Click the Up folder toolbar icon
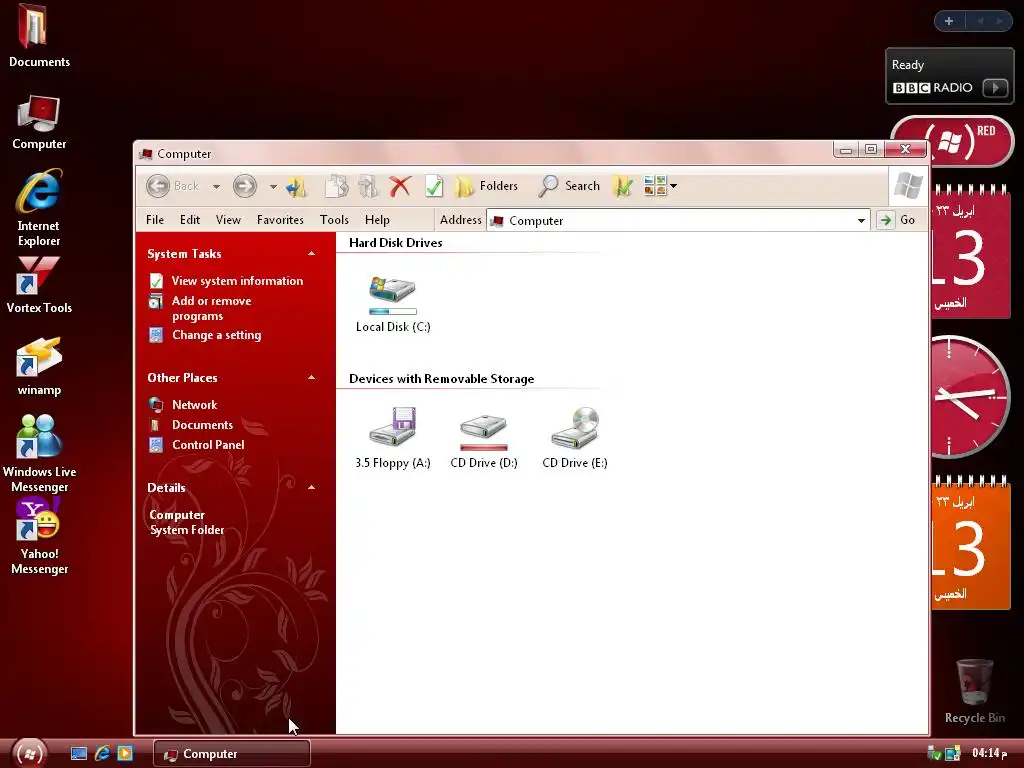Viewport: 1024px width, 768px height. (296, 187)
